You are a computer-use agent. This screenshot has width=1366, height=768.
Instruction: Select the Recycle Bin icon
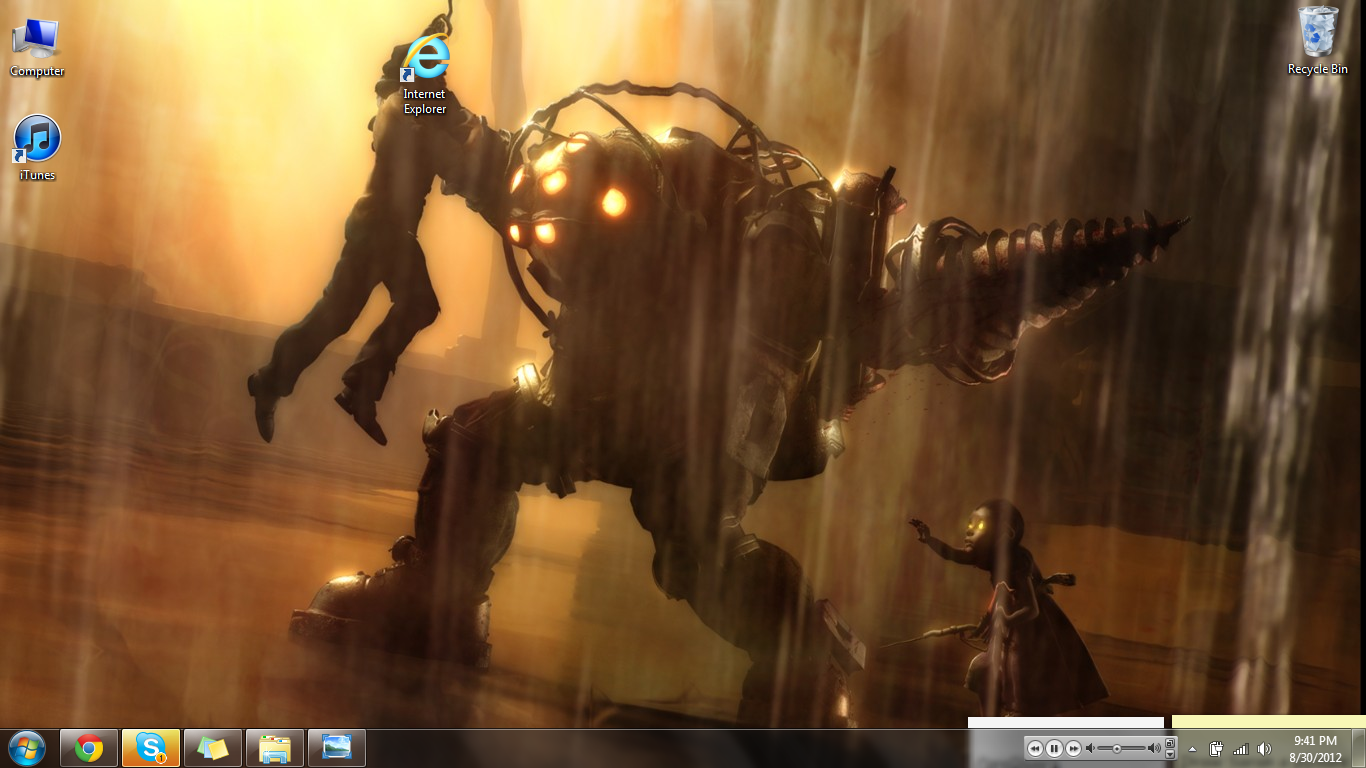click(1317, 40)
